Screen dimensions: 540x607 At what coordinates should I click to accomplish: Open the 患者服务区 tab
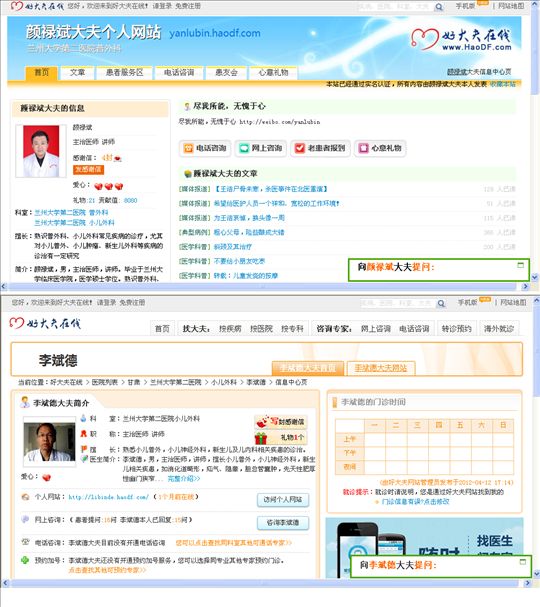click(124, 73)
